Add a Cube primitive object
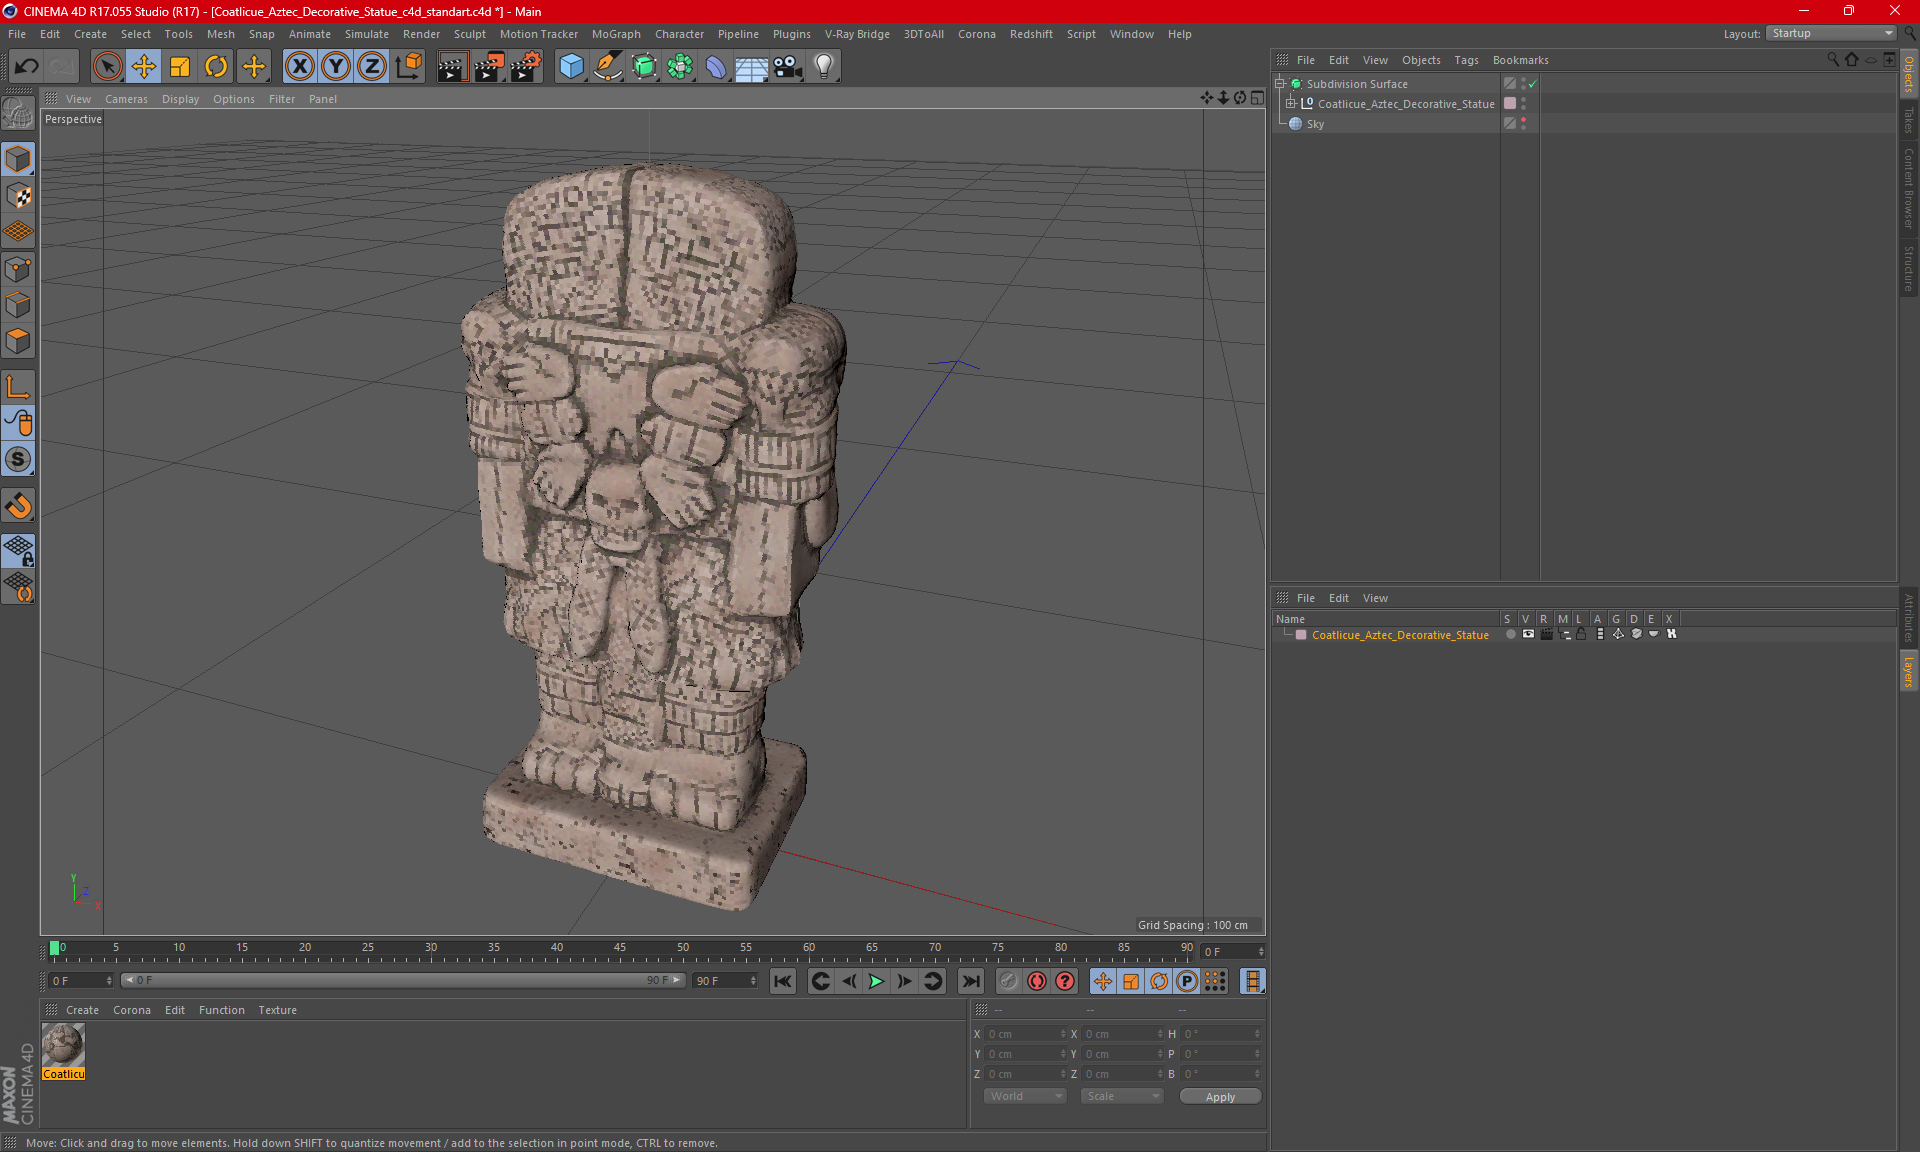 tap(571, 66)
